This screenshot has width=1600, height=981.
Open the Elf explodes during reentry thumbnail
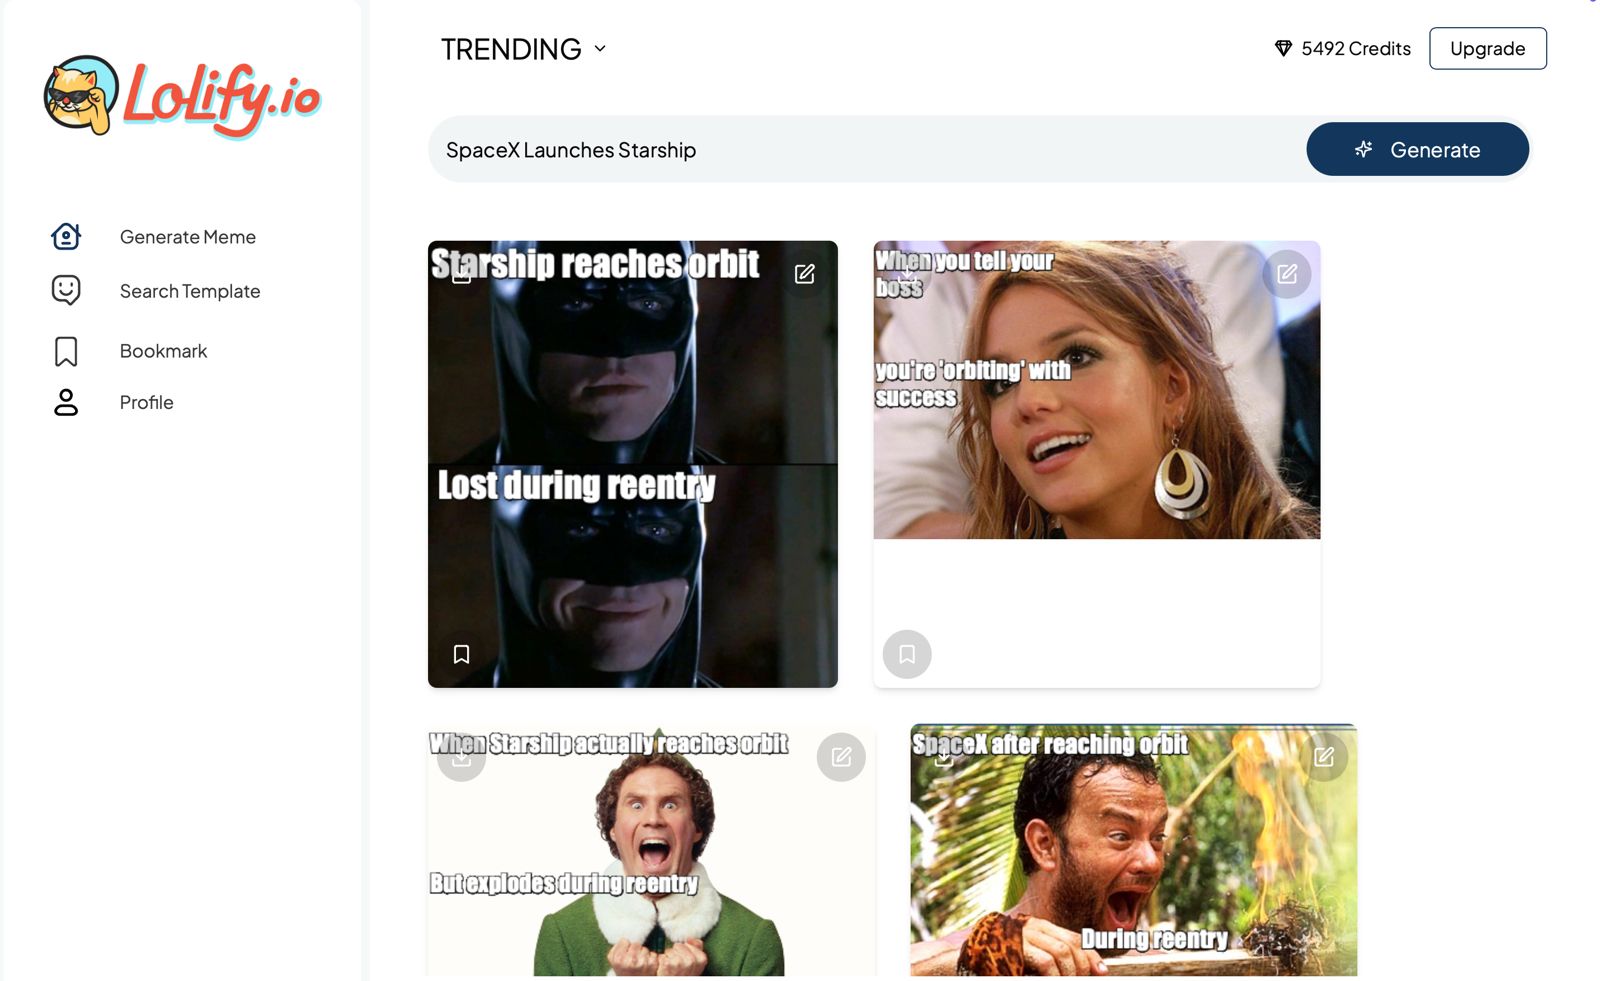(651, 851)
